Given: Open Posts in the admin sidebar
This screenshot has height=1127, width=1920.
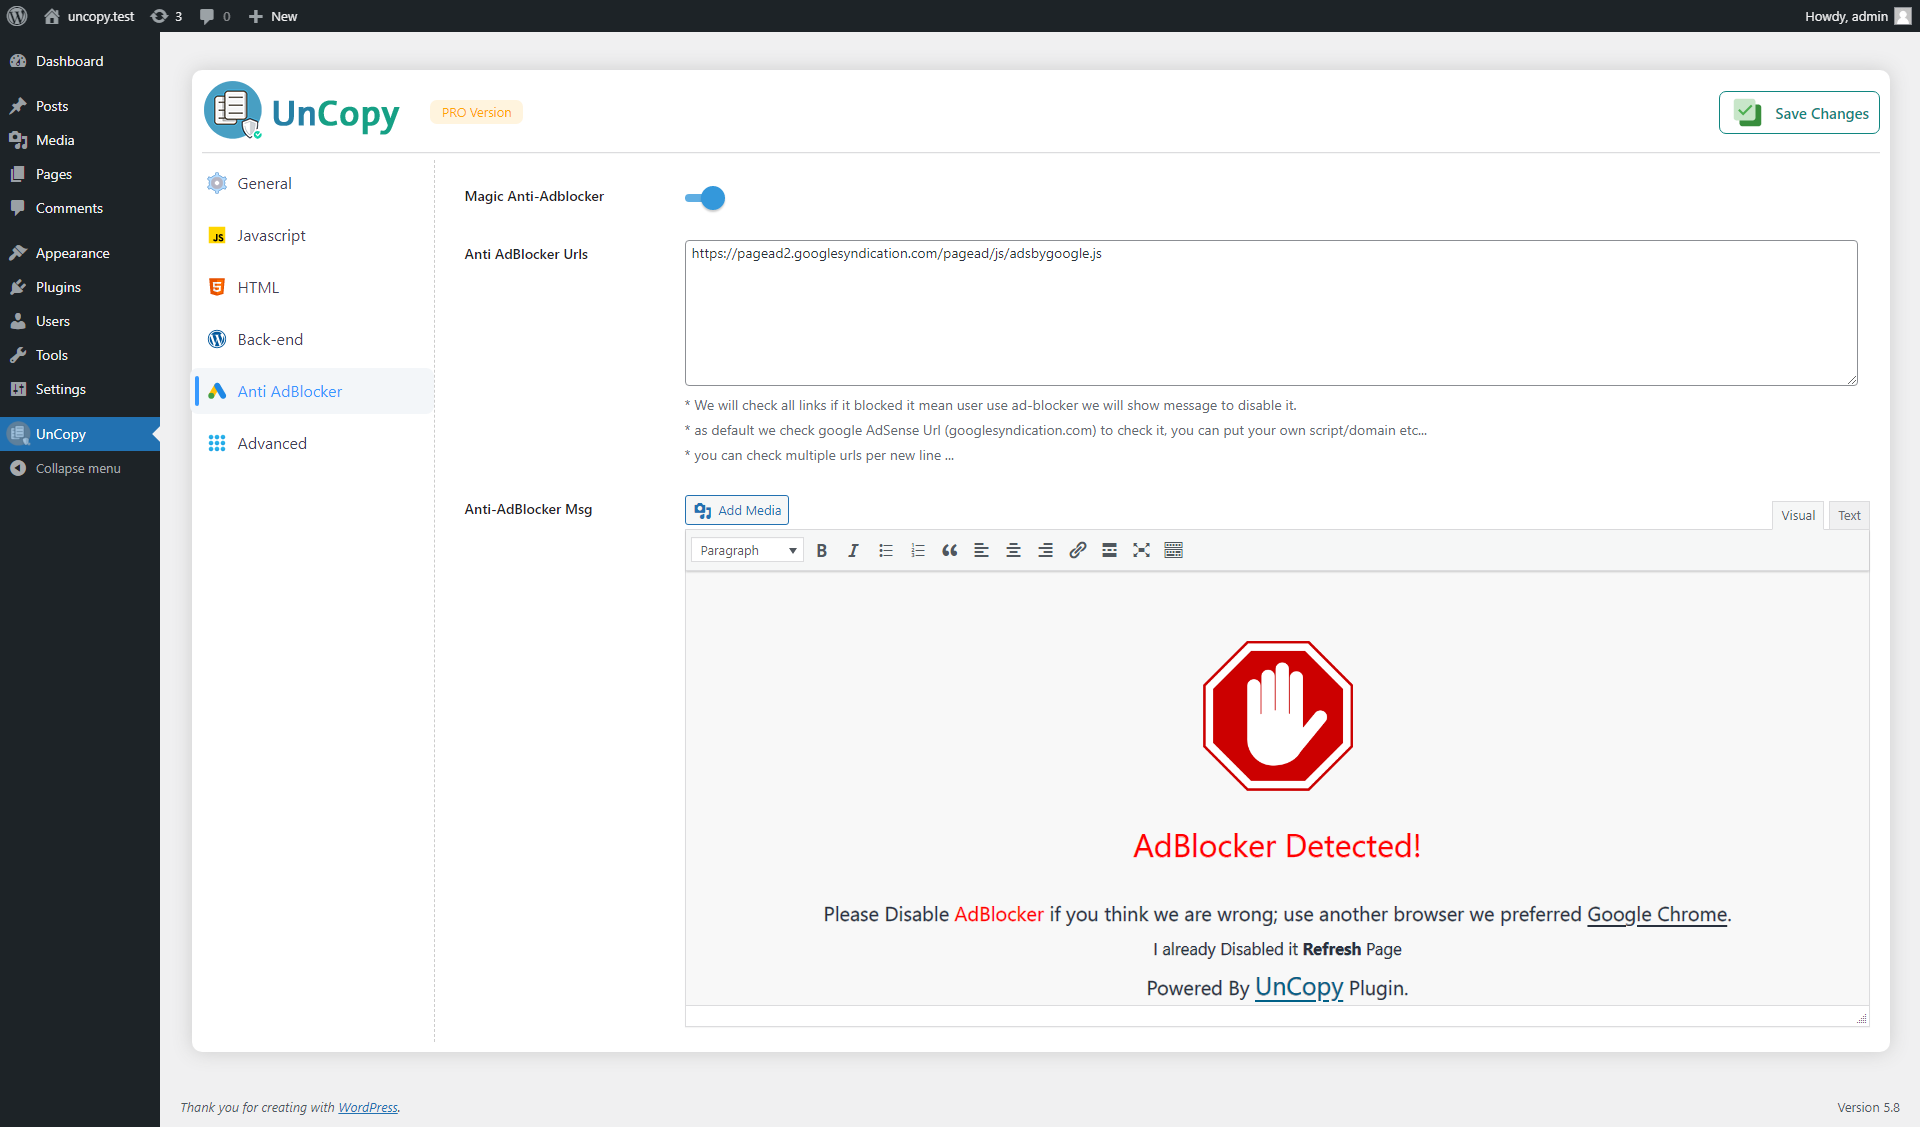Looking at the screenshot, I should click(x=80, y=106).
